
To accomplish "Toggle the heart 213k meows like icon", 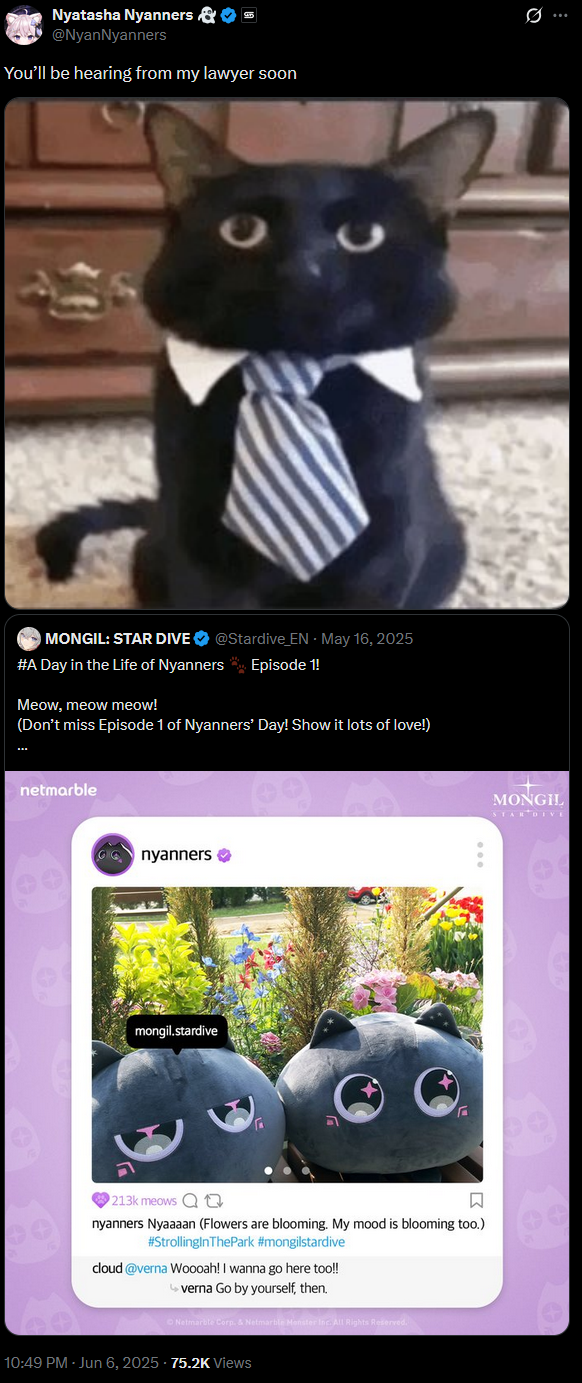I will (100, 1200).
